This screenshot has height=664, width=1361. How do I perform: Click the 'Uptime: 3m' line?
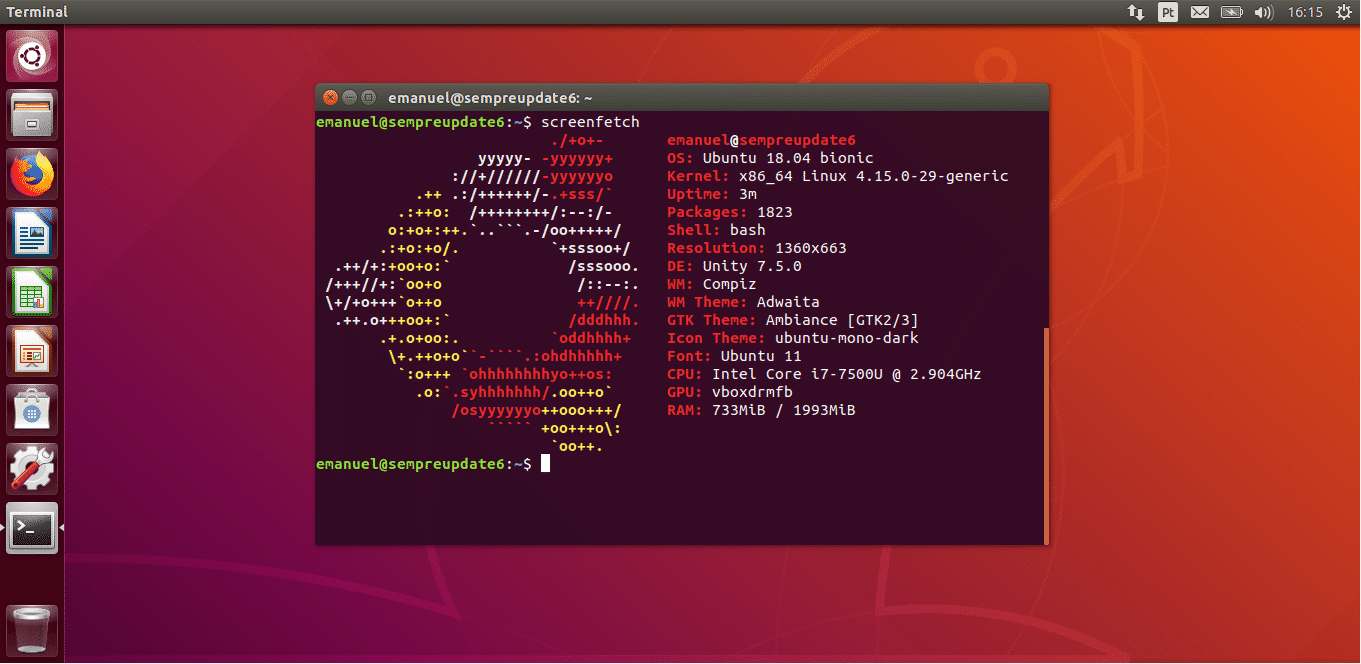pyautogui.click(x=712, y=194)
